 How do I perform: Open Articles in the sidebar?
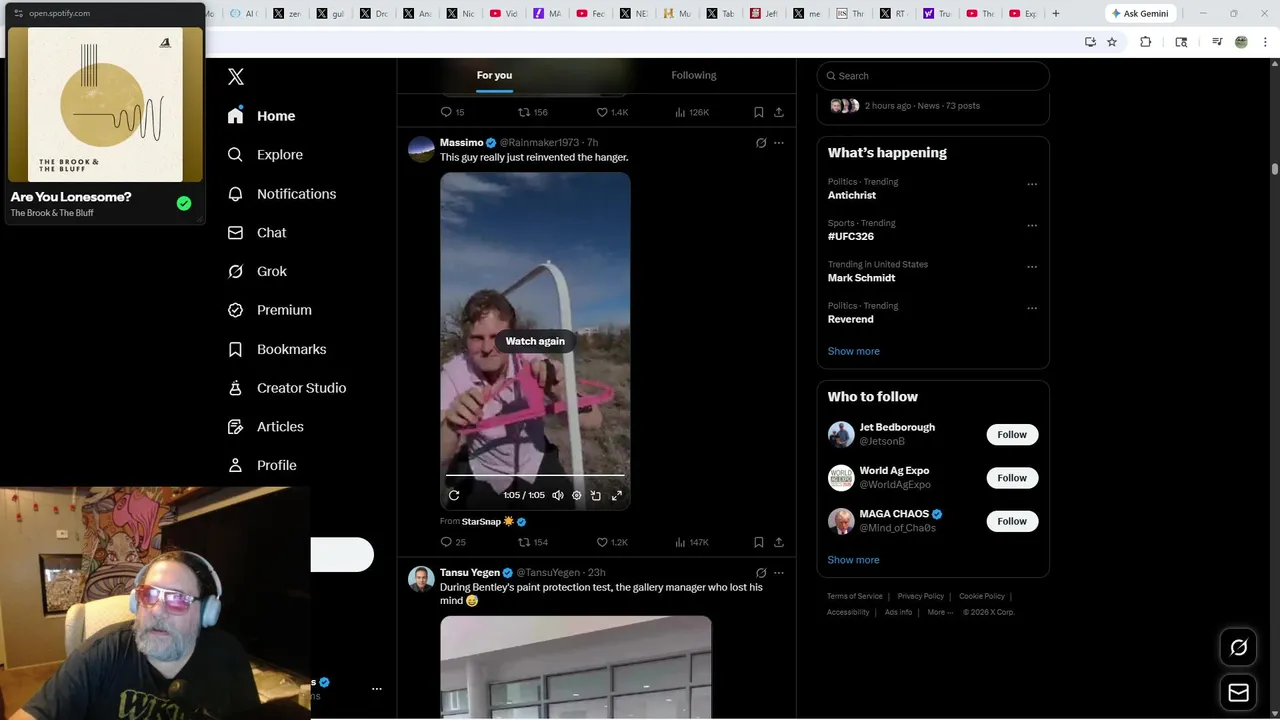tap(265, 427)
